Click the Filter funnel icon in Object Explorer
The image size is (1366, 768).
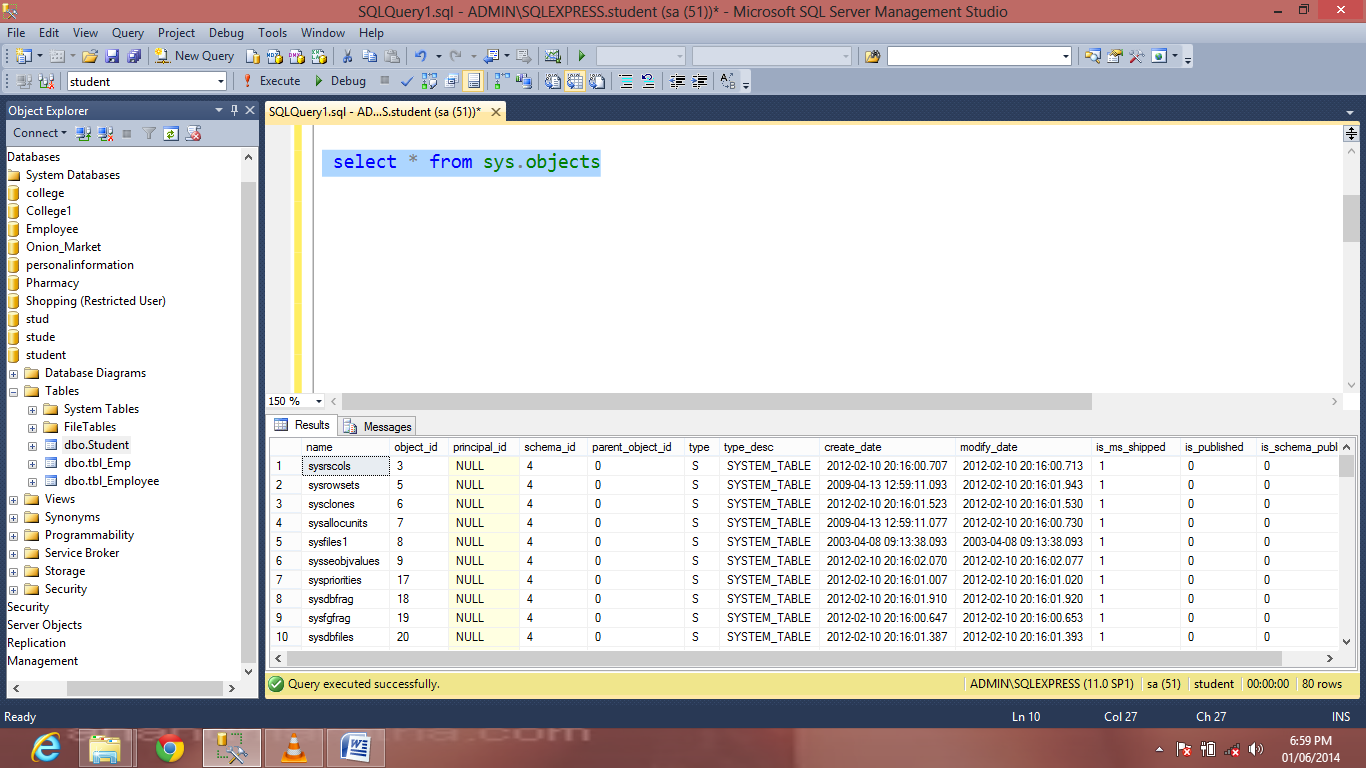tap(149, 133)
